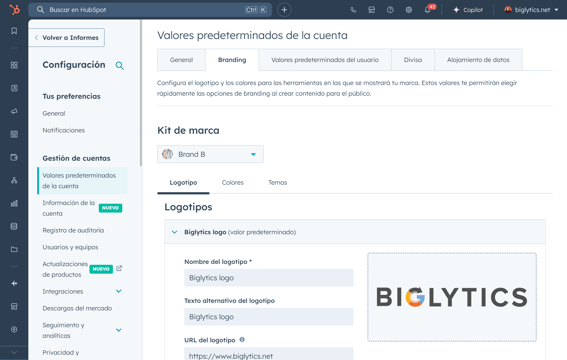
Task: Open the marketing megaphone icon in left rail
Action: coord(14,111)
